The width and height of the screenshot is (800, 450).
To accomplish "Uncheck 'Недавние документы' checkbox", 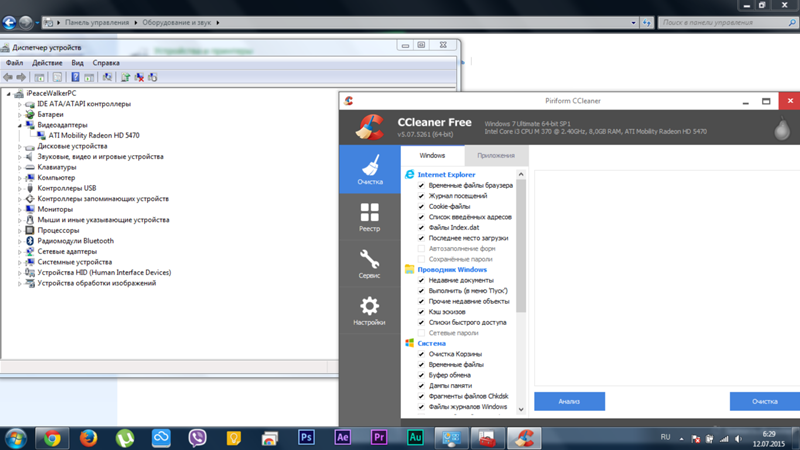I will click(x=421, y=280).
